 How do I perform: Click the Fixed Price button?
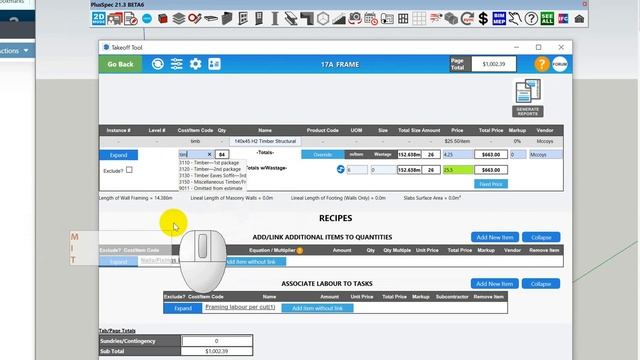tap(491, 184)
